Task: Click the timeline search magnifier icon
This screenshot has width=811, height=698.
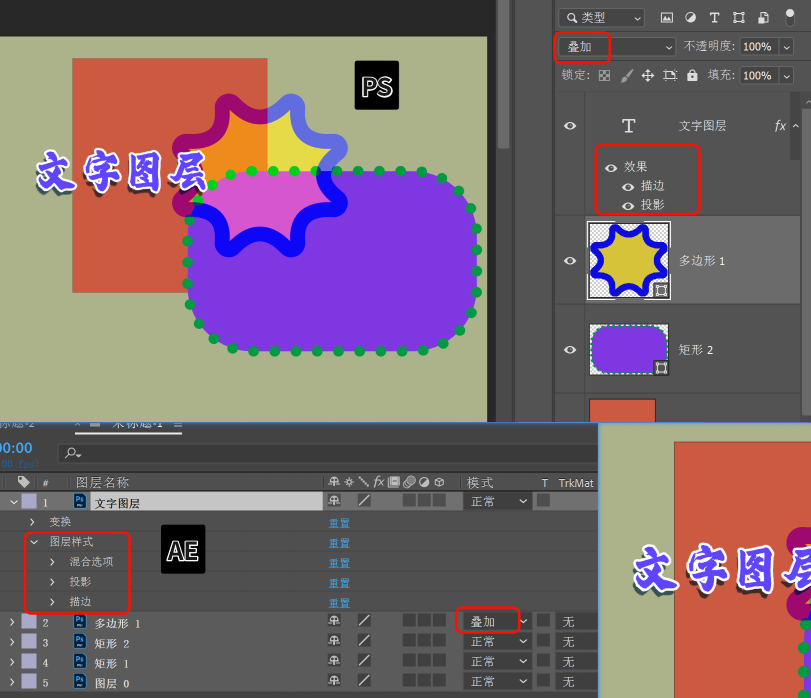Action: pyautogui.click(x=72, y=453)
